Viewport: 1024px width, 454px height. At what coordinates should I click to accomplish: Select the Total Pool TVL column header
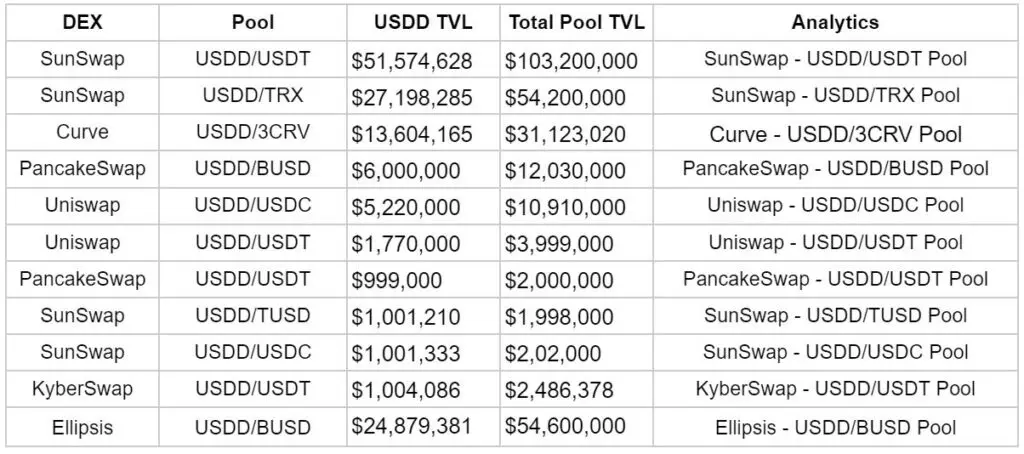click(575, 22)
